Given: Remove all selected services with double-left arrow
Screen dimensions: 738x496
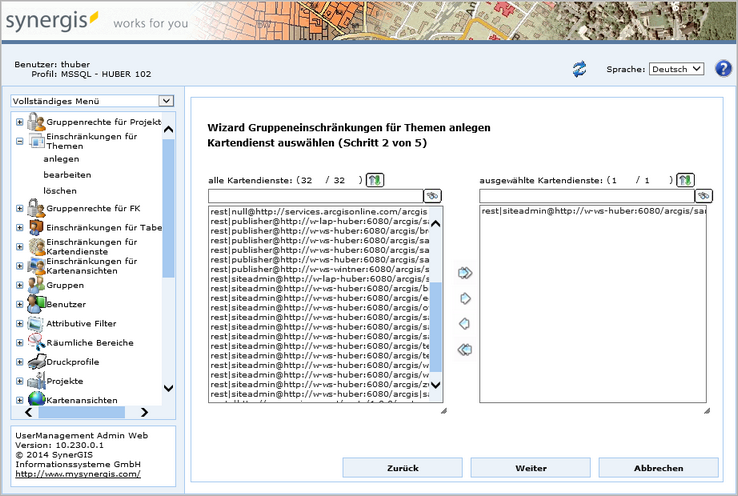Looking at the screenshot, I should (464, 349).
